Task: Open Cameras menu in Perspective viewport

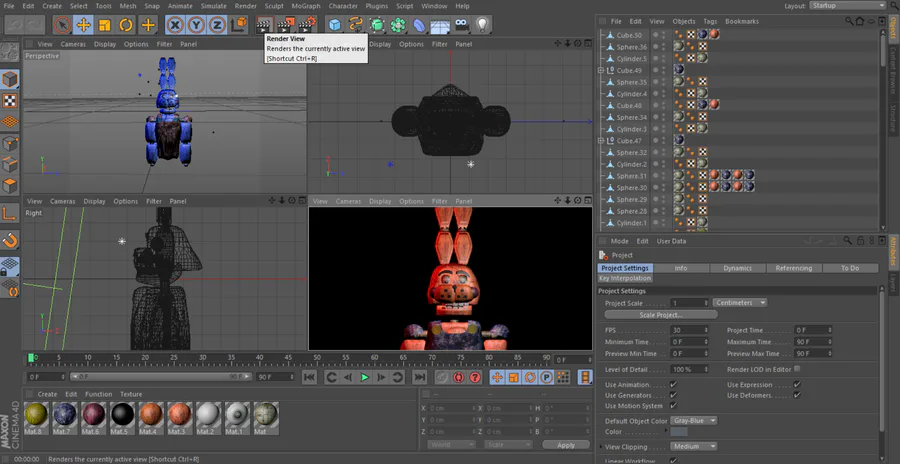Action: [x=73, y=44]
